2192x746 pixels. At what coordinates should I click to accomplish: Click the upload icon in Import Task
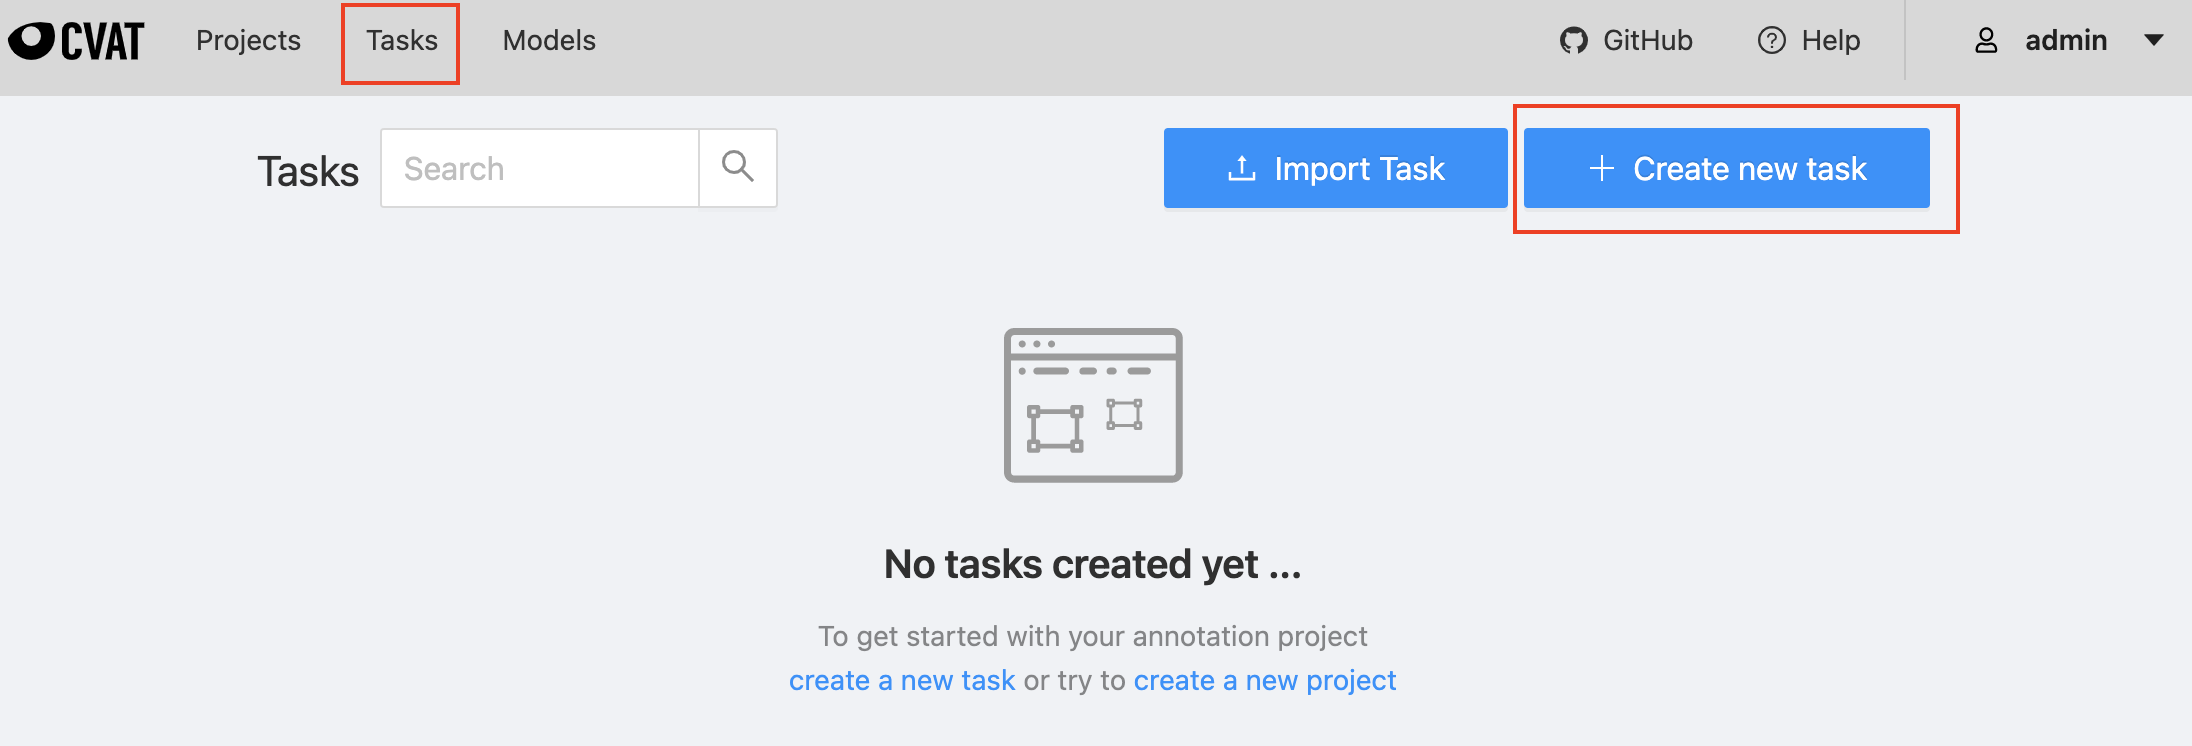click(1241, 168)
